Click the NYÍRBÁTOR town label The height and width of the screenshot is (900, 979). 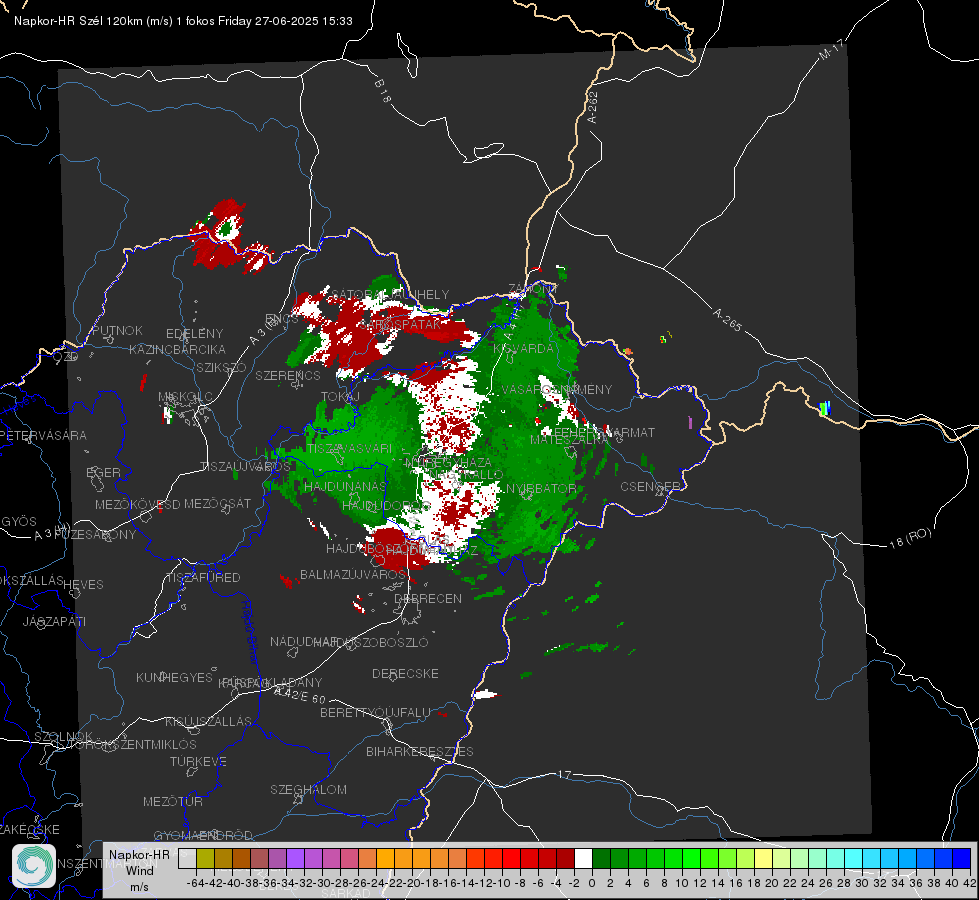[541, 488]
